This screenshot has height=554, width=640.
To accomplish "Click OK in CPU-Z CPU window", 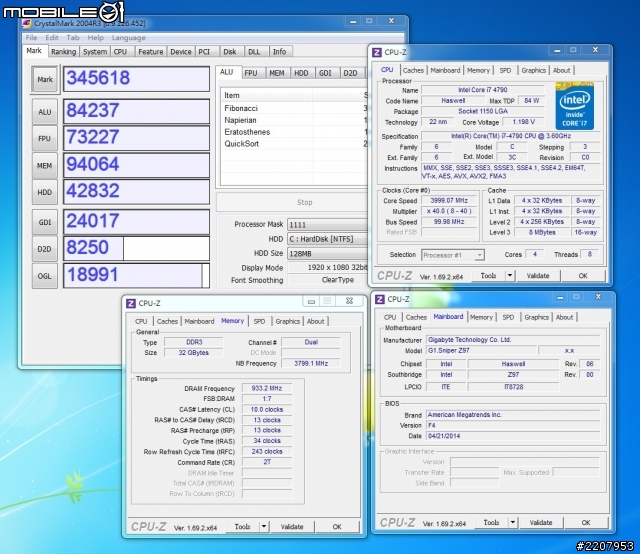I will pyautogui.click(x=583, y=276).
